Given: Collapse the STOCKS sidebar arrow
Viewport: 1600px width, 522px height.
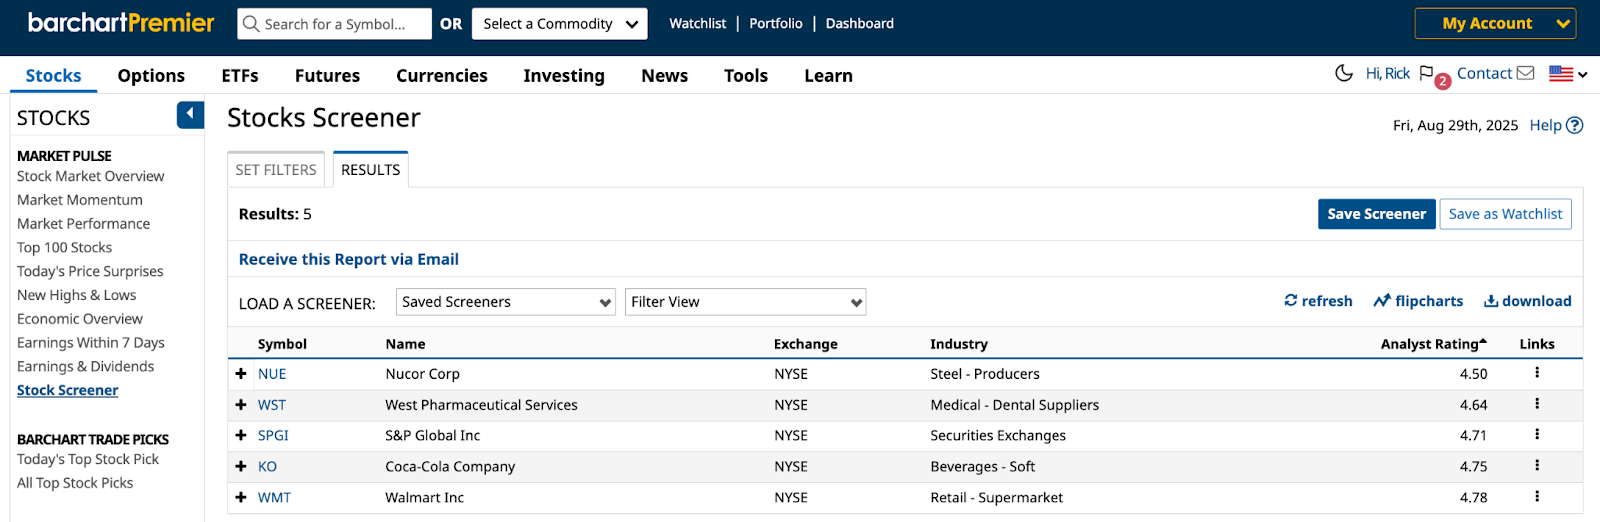Looking at the screenshot, I should 190,115.
